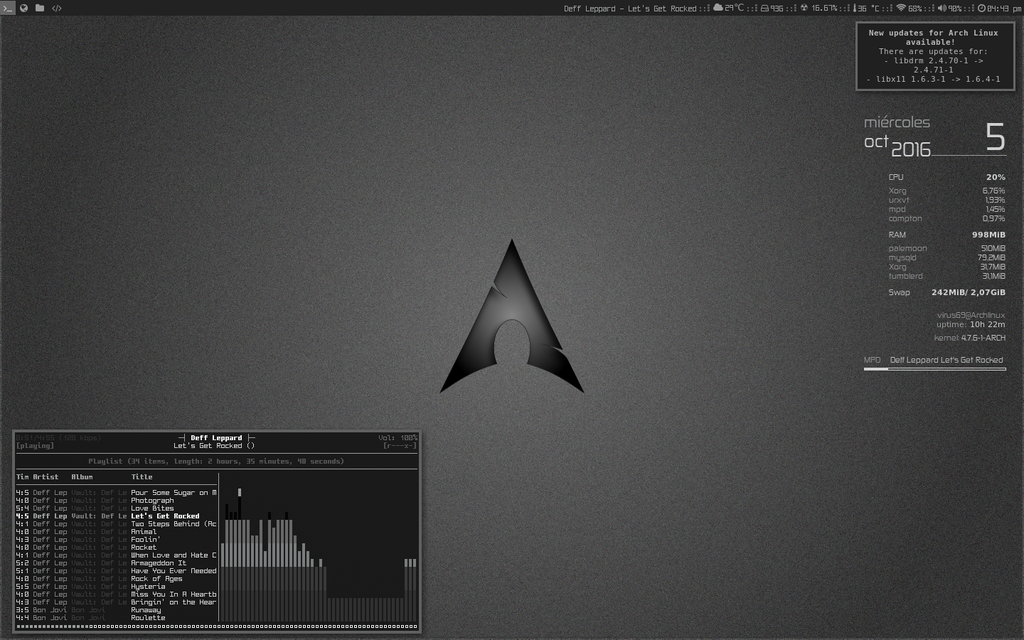This screenshot has height=640, width=1024.
Task: Click the Swap 242MiB usage value
Action: 968,292
